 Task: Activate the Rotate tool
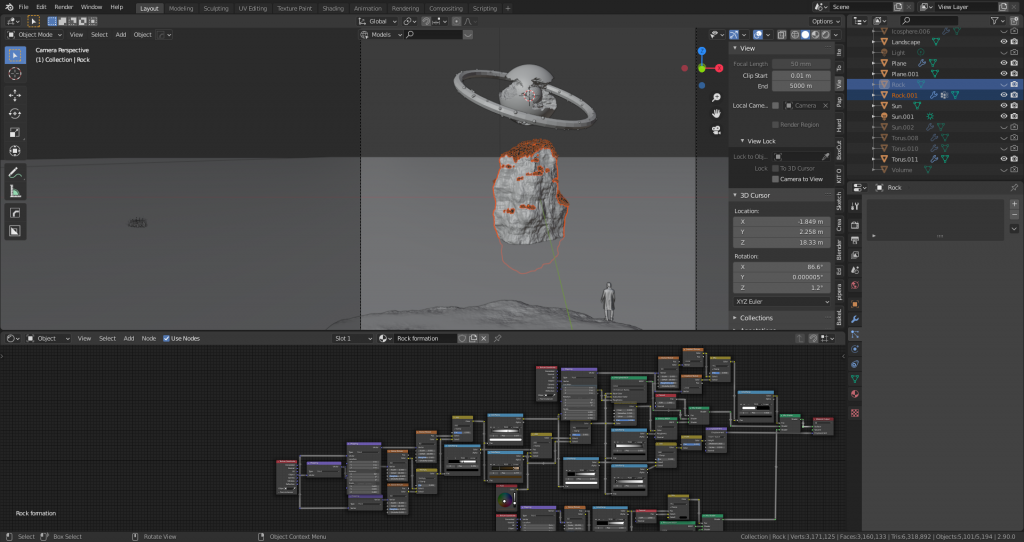(x=15, y=114)
